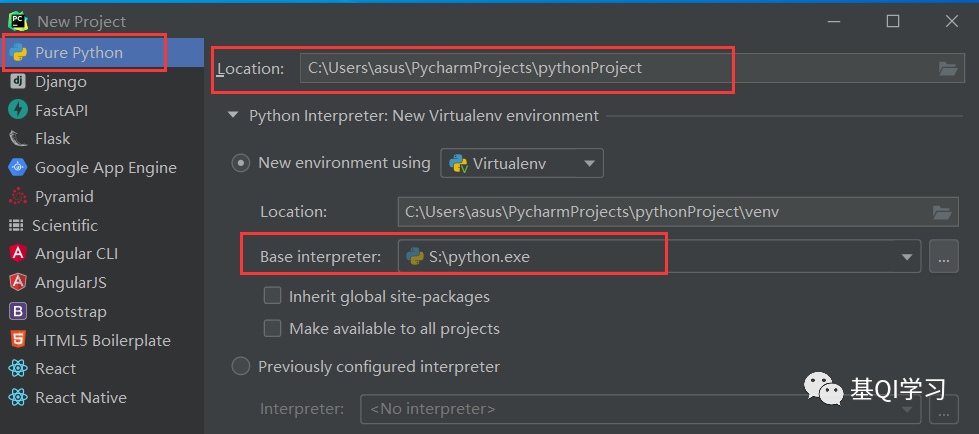Click the Scientific grid icon
This screenshot has height=434, width=979.
[x=16, y=225]
